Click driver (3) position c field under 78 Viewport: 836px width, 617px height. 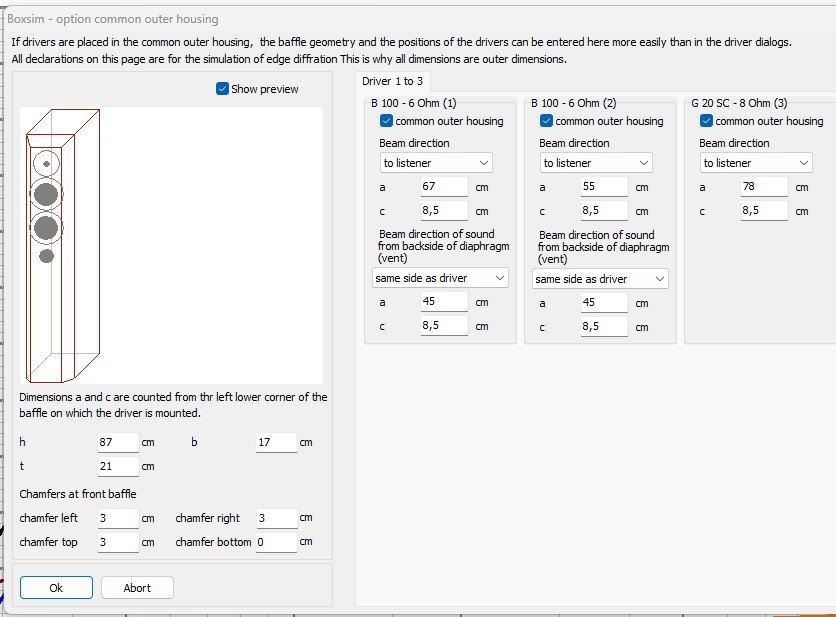point(764,211)
